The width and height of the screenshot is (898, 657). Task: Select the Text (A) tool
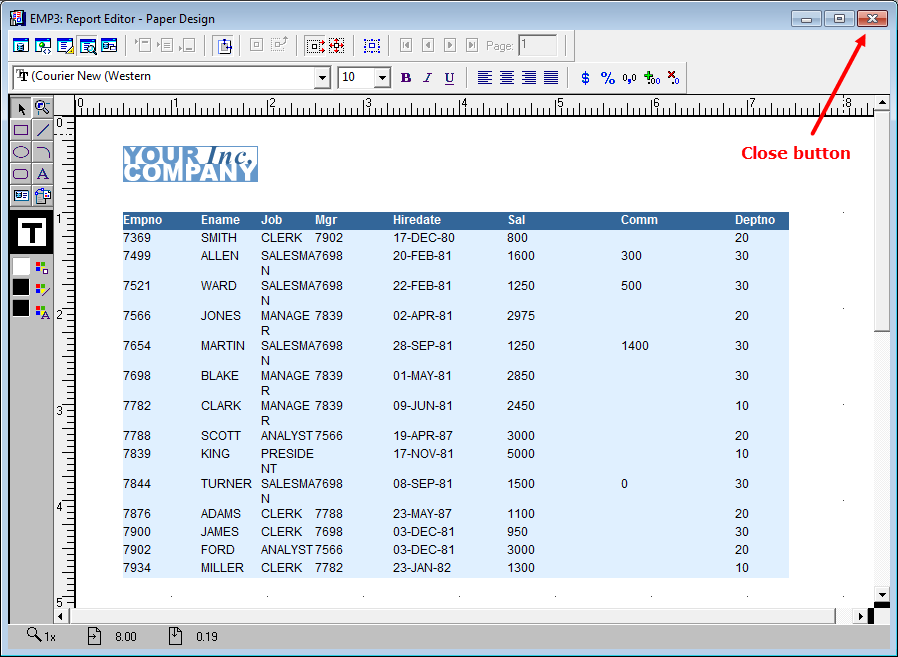42,174
